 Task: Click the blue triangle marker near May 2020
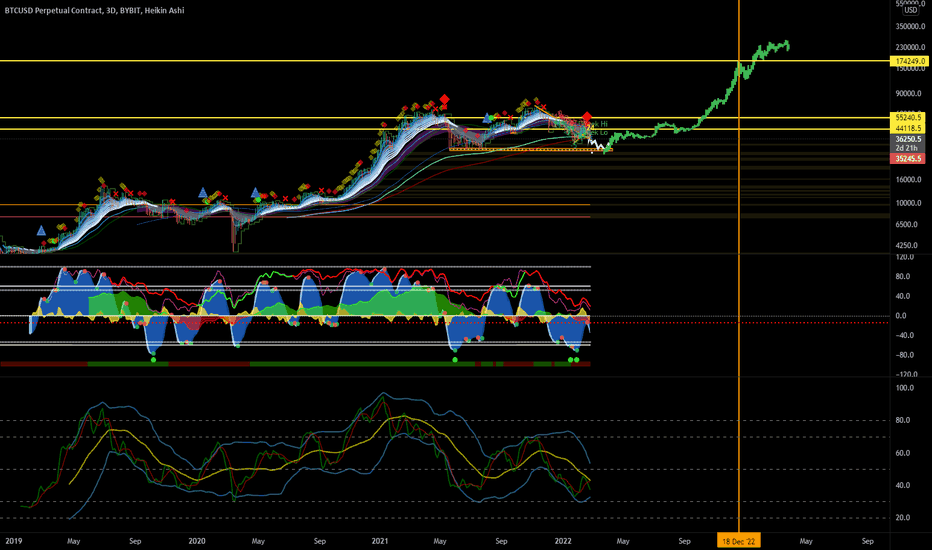tap(256, 193)
